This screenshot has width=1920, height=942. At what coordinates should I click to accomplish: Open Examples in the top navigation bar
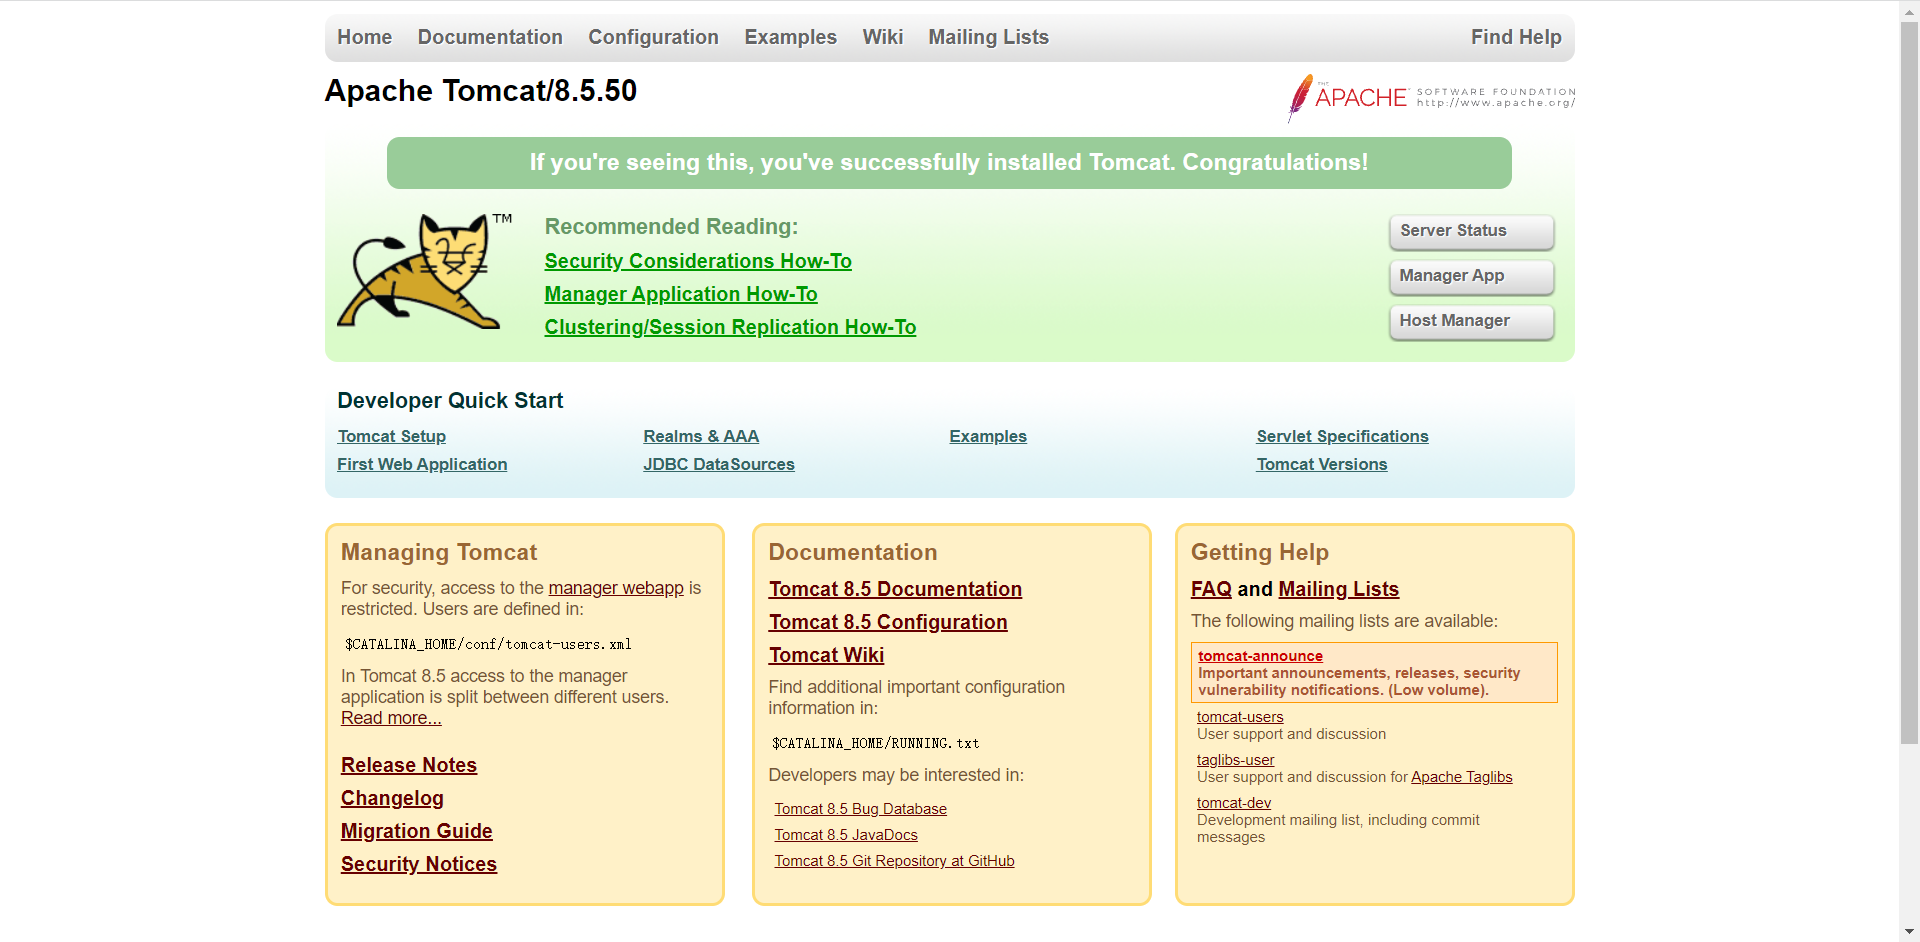coord(790,37)
